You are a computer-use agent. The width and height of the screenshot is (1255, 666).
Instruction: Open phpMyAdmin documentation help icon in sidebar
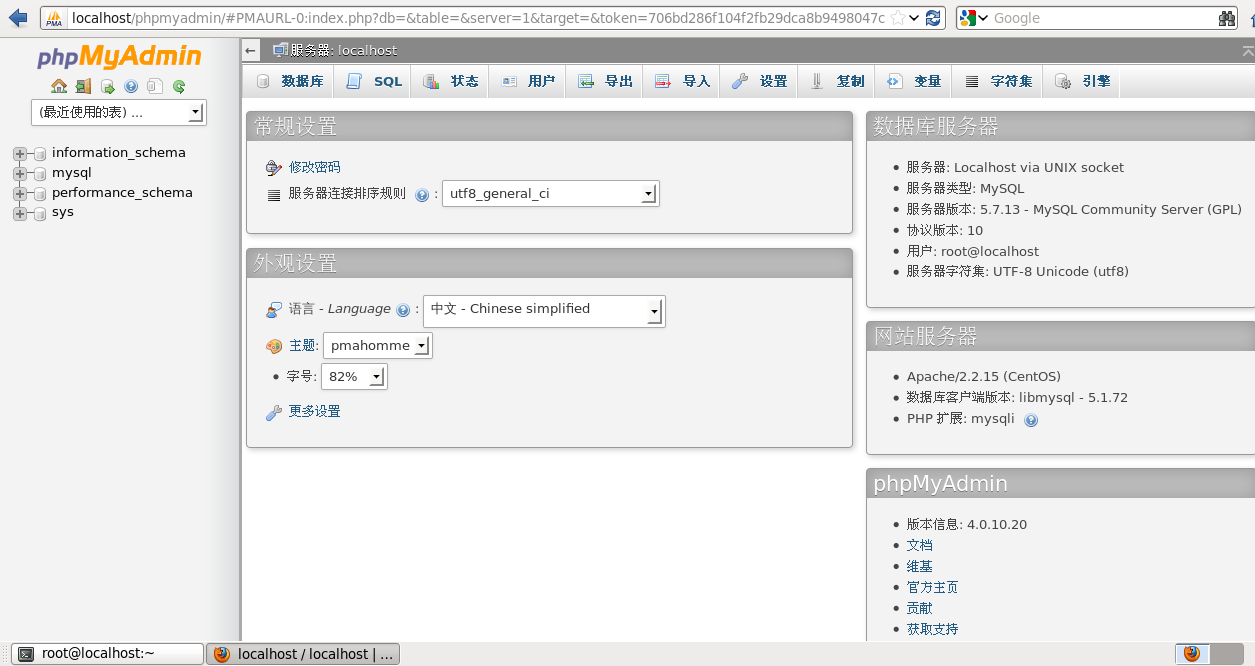131,86
